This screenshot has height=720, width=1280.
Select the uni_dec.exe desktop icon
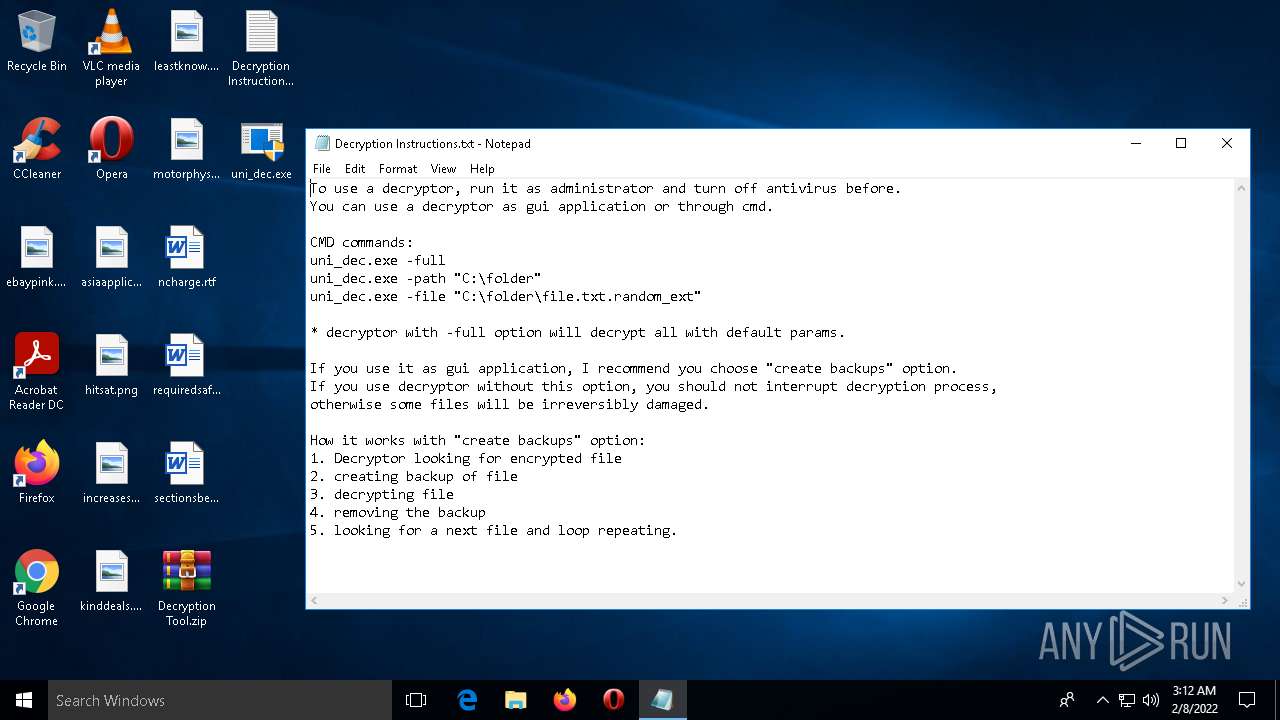tap(261, 150)
